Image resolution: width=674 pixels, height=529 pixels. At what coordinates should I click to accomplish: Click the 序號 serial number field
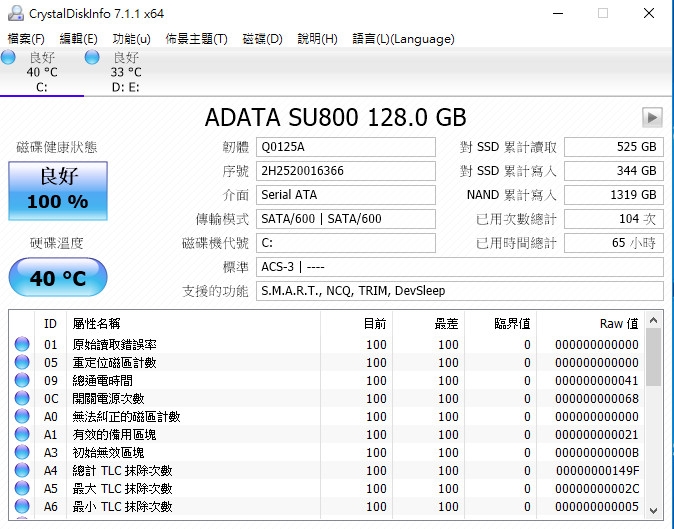coord(346,171)
